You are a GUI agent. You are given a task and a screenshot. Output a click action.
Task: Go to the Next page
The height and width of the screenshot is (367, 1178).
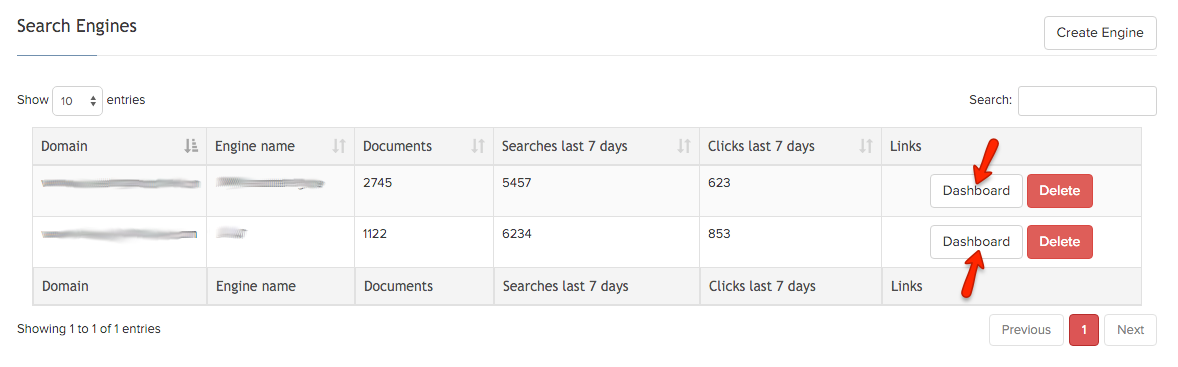pos(1130,329)
